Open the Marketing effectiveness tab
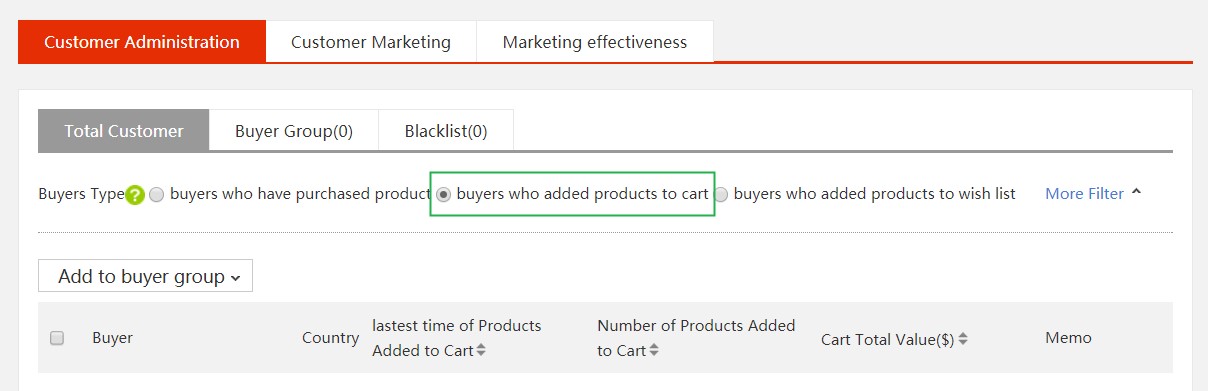The height and width of the screenshot is (391, 1208). pos(595,42)
